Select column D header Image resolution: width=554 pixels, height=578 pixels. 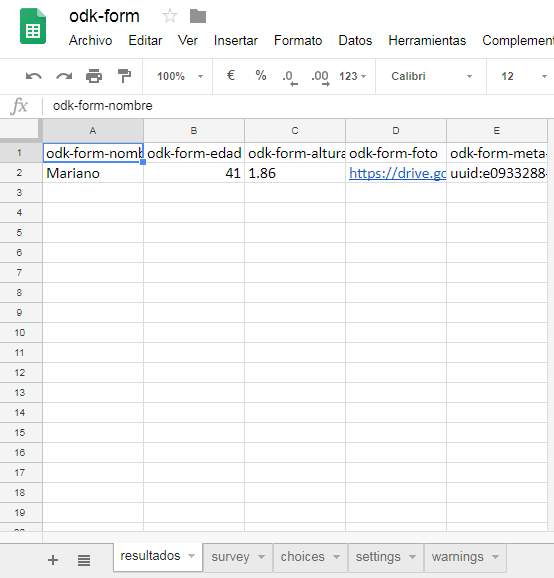tap(396, 130)
